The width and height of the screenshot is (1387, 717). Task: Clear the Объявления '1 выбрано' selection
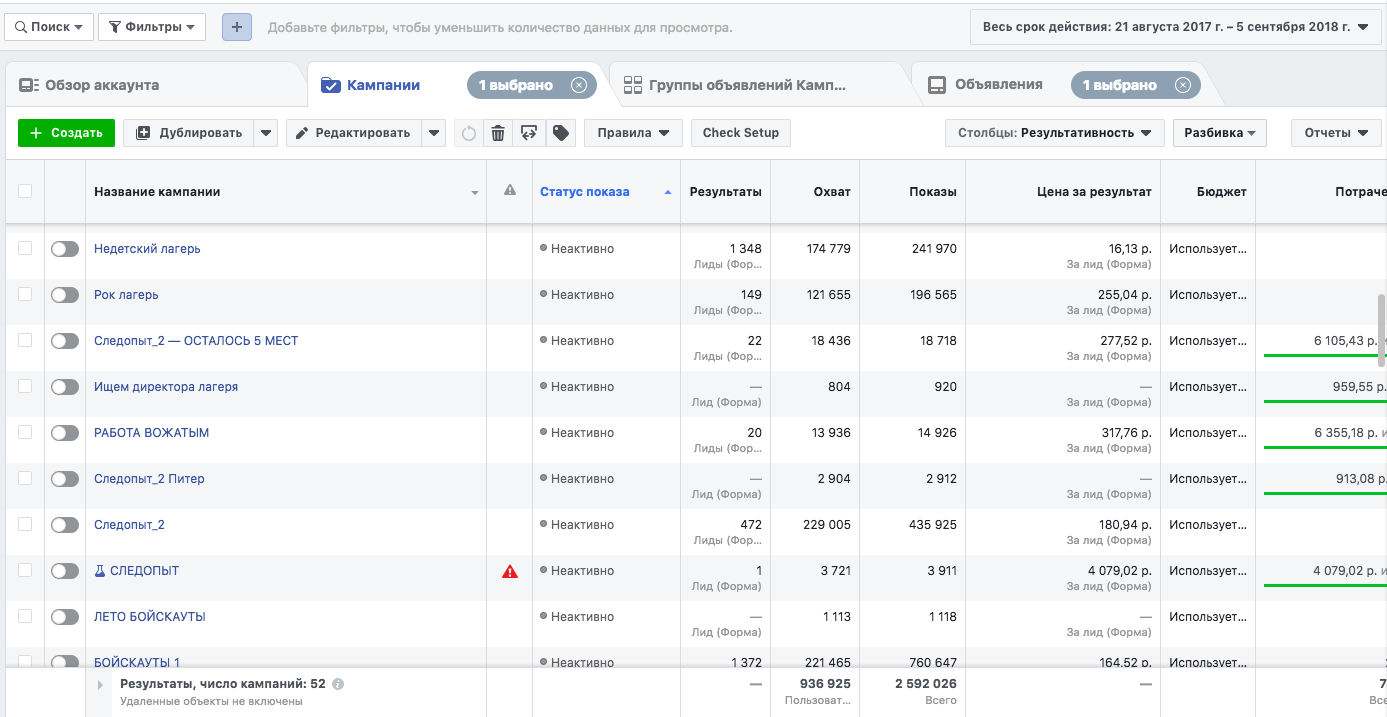pos(1183,85)
